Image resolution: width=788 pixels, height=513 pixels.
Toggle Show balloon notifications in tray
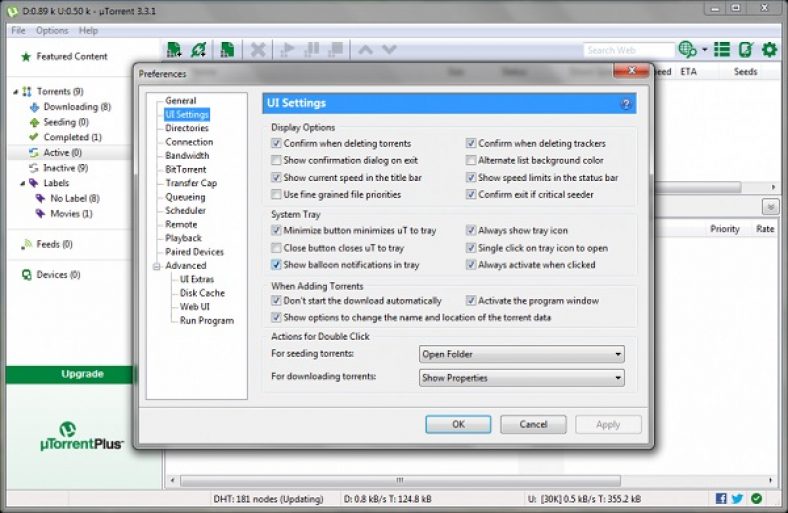pos(276,265)
